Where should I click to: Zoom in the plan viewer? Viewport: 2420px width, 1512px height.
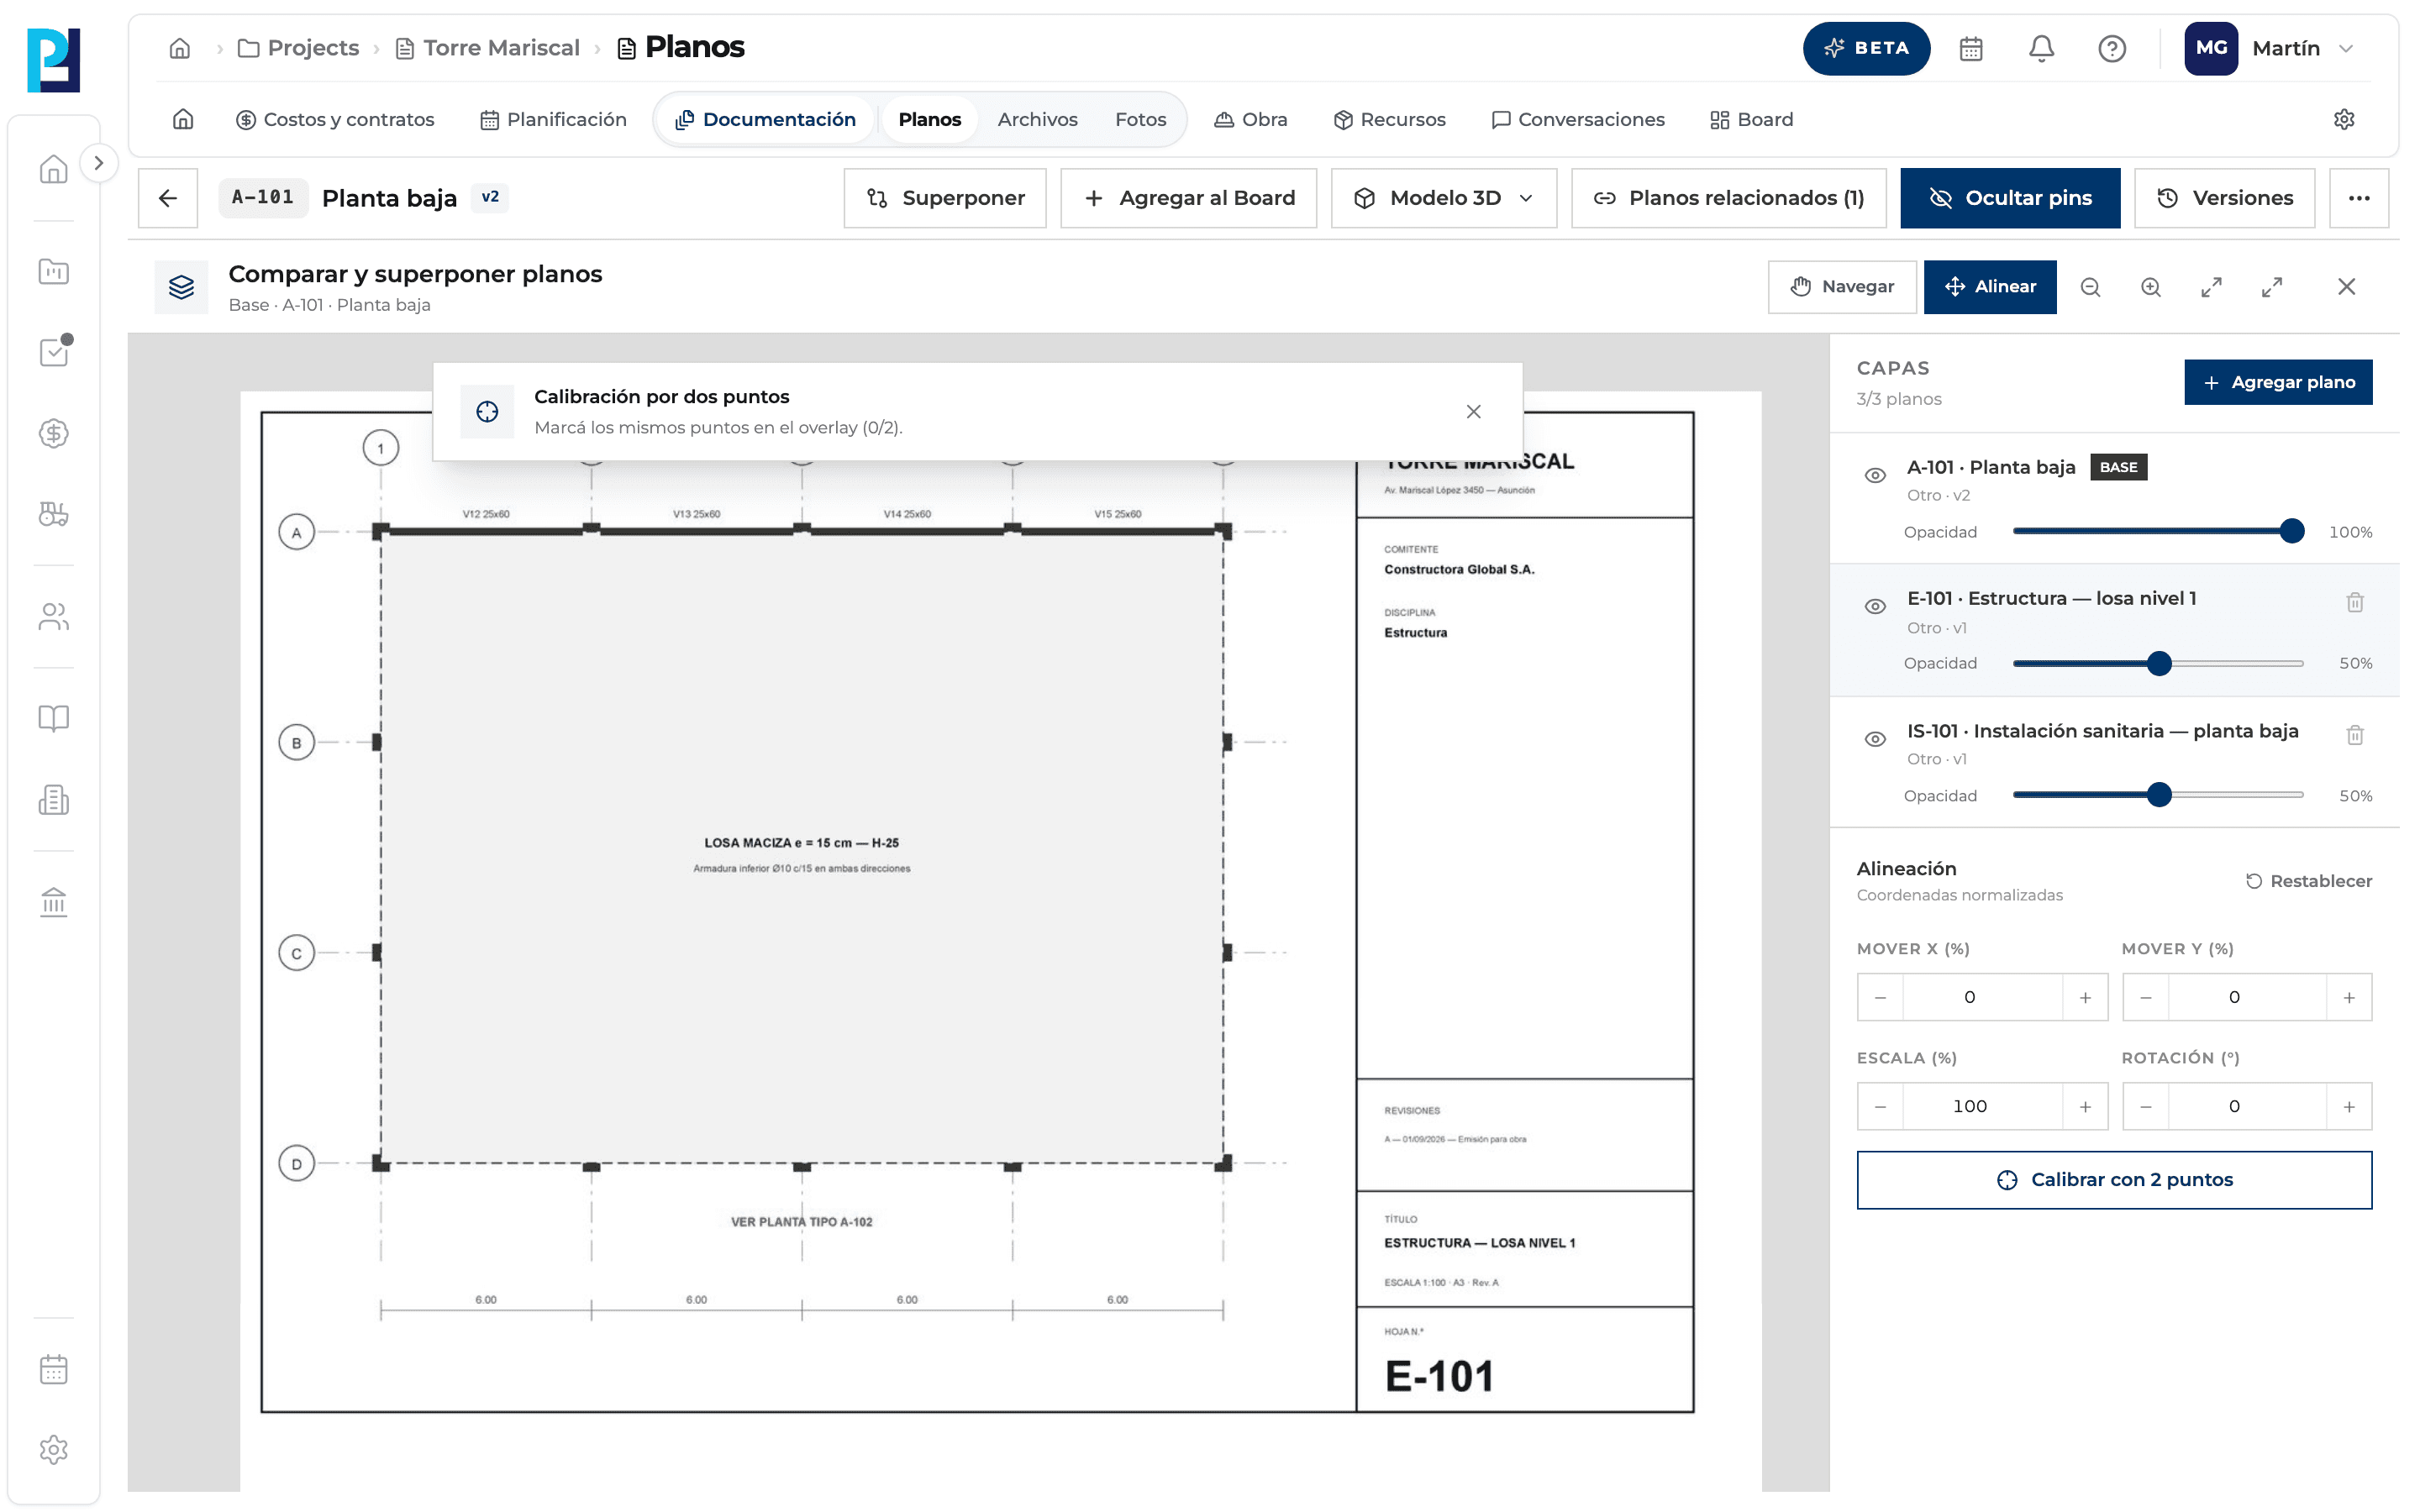tap(2150, 287)
